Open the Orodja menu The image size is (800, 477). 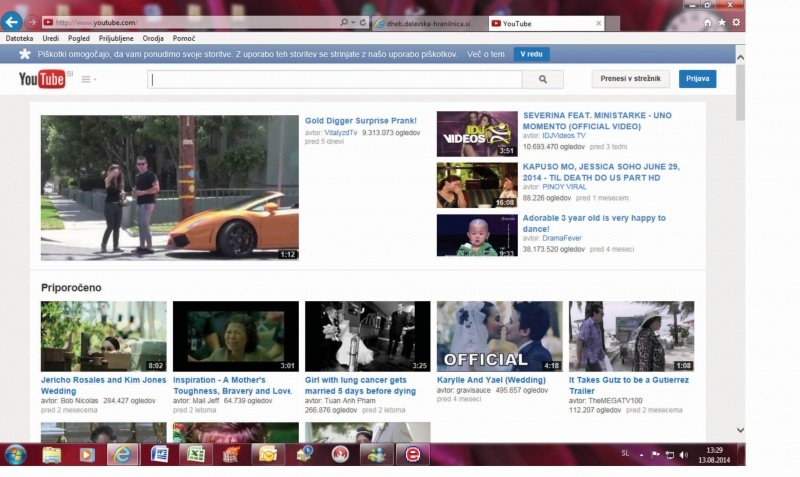coord(153,38)
